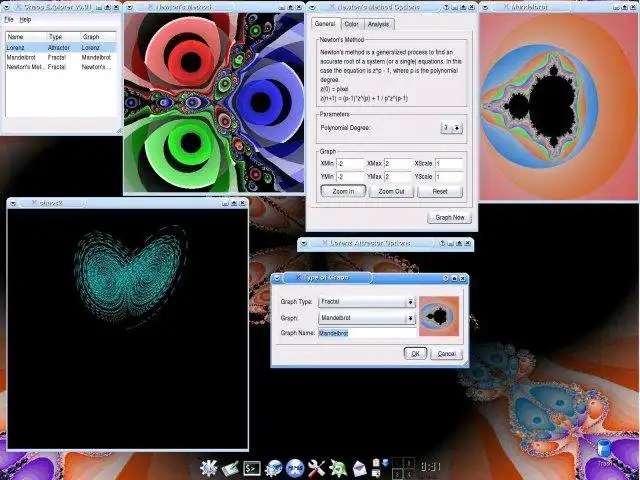
Task: Click the clipboard tray icon in the panel
Action: tap(376, 463)
